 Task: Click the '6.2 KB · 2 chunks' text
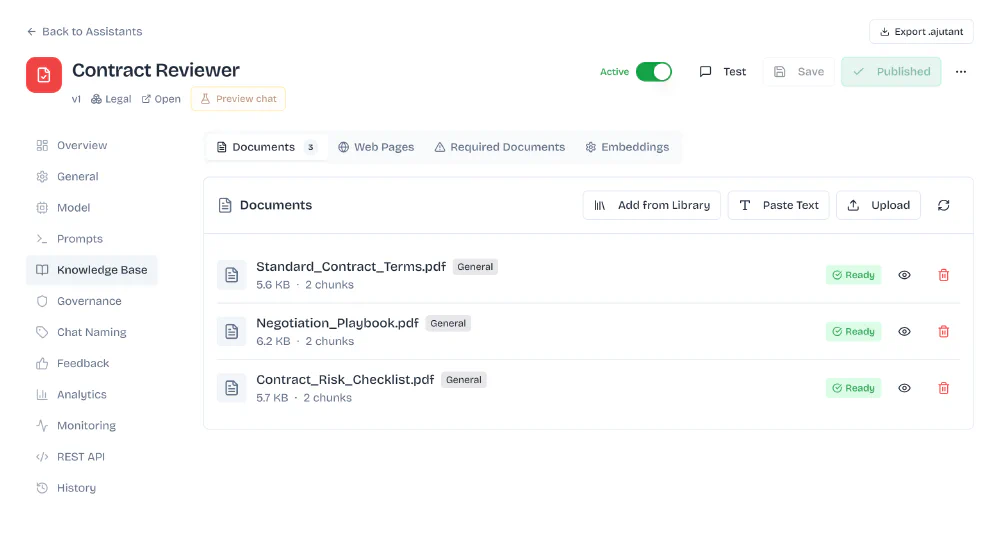click(x=305, y=341)
